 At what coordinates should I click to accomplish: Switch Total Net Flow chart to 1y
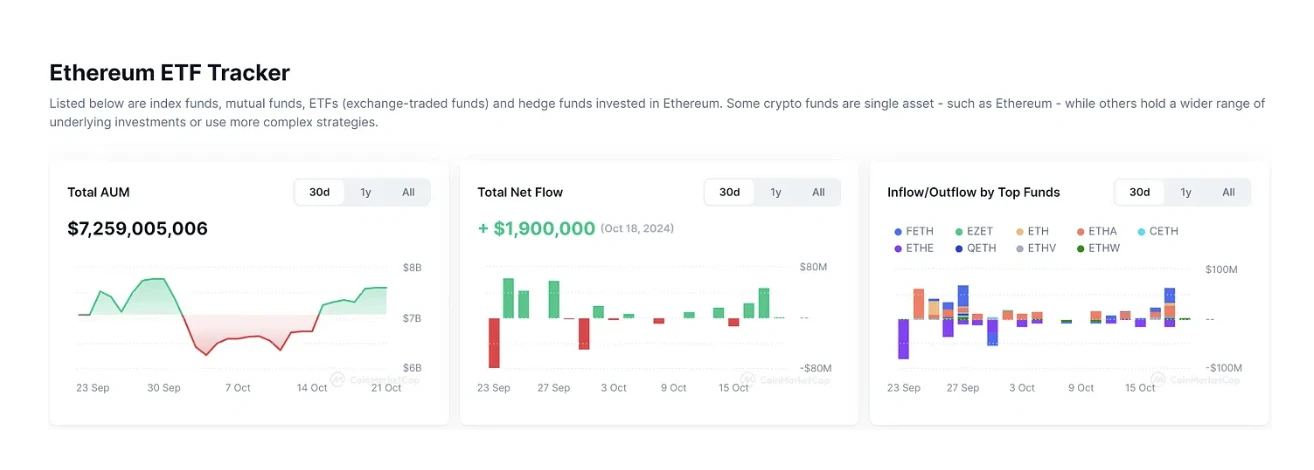coord(775,192)
